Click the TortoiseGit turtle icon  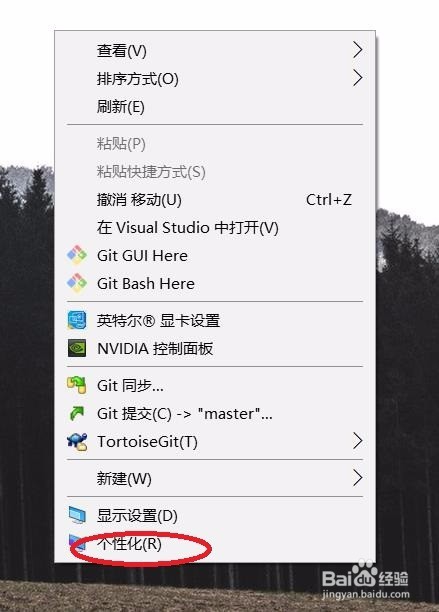click(x=77, y=441)
